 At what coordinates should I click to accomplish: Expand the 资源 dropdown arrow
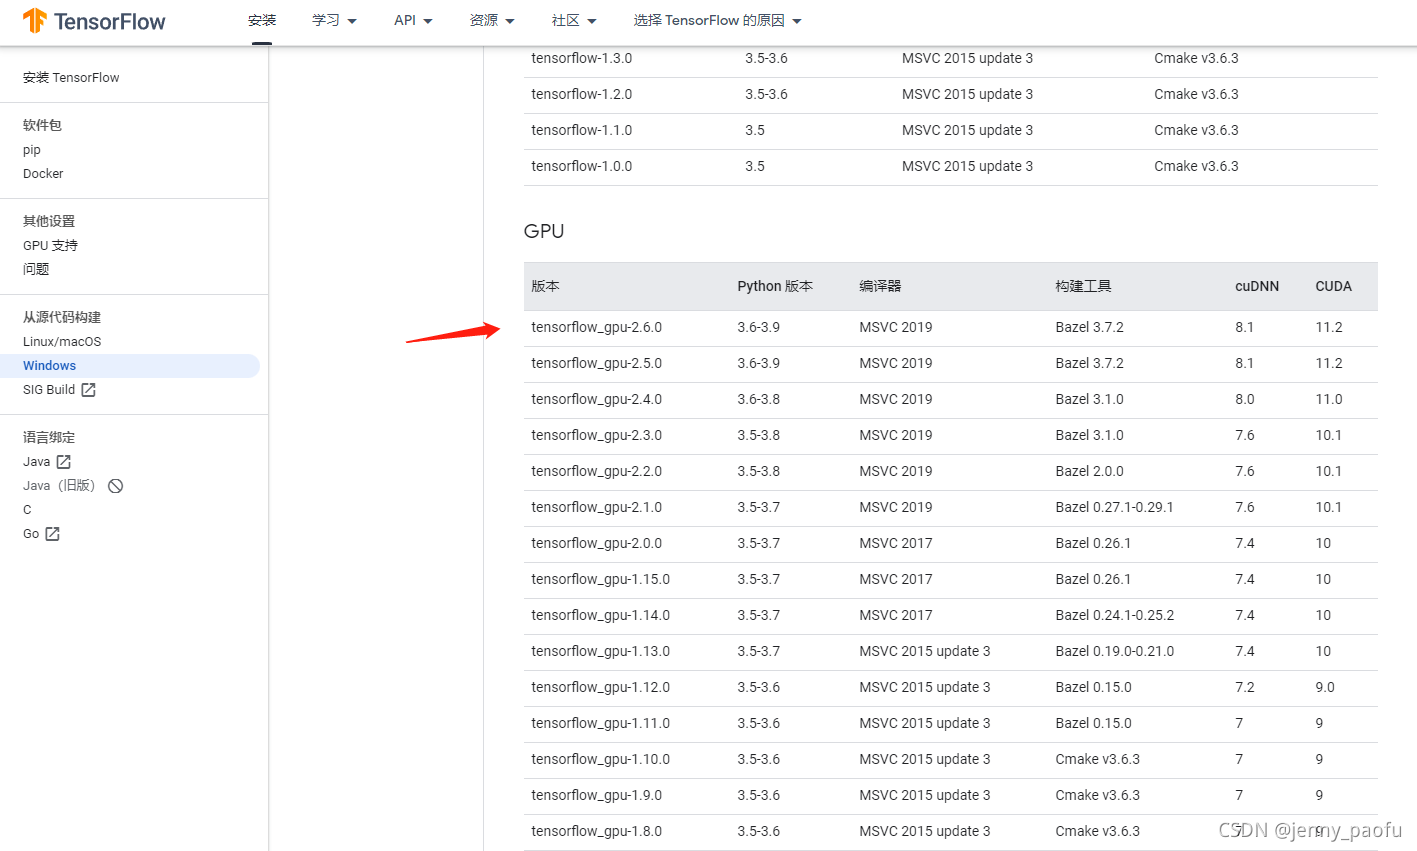[510, 21]
